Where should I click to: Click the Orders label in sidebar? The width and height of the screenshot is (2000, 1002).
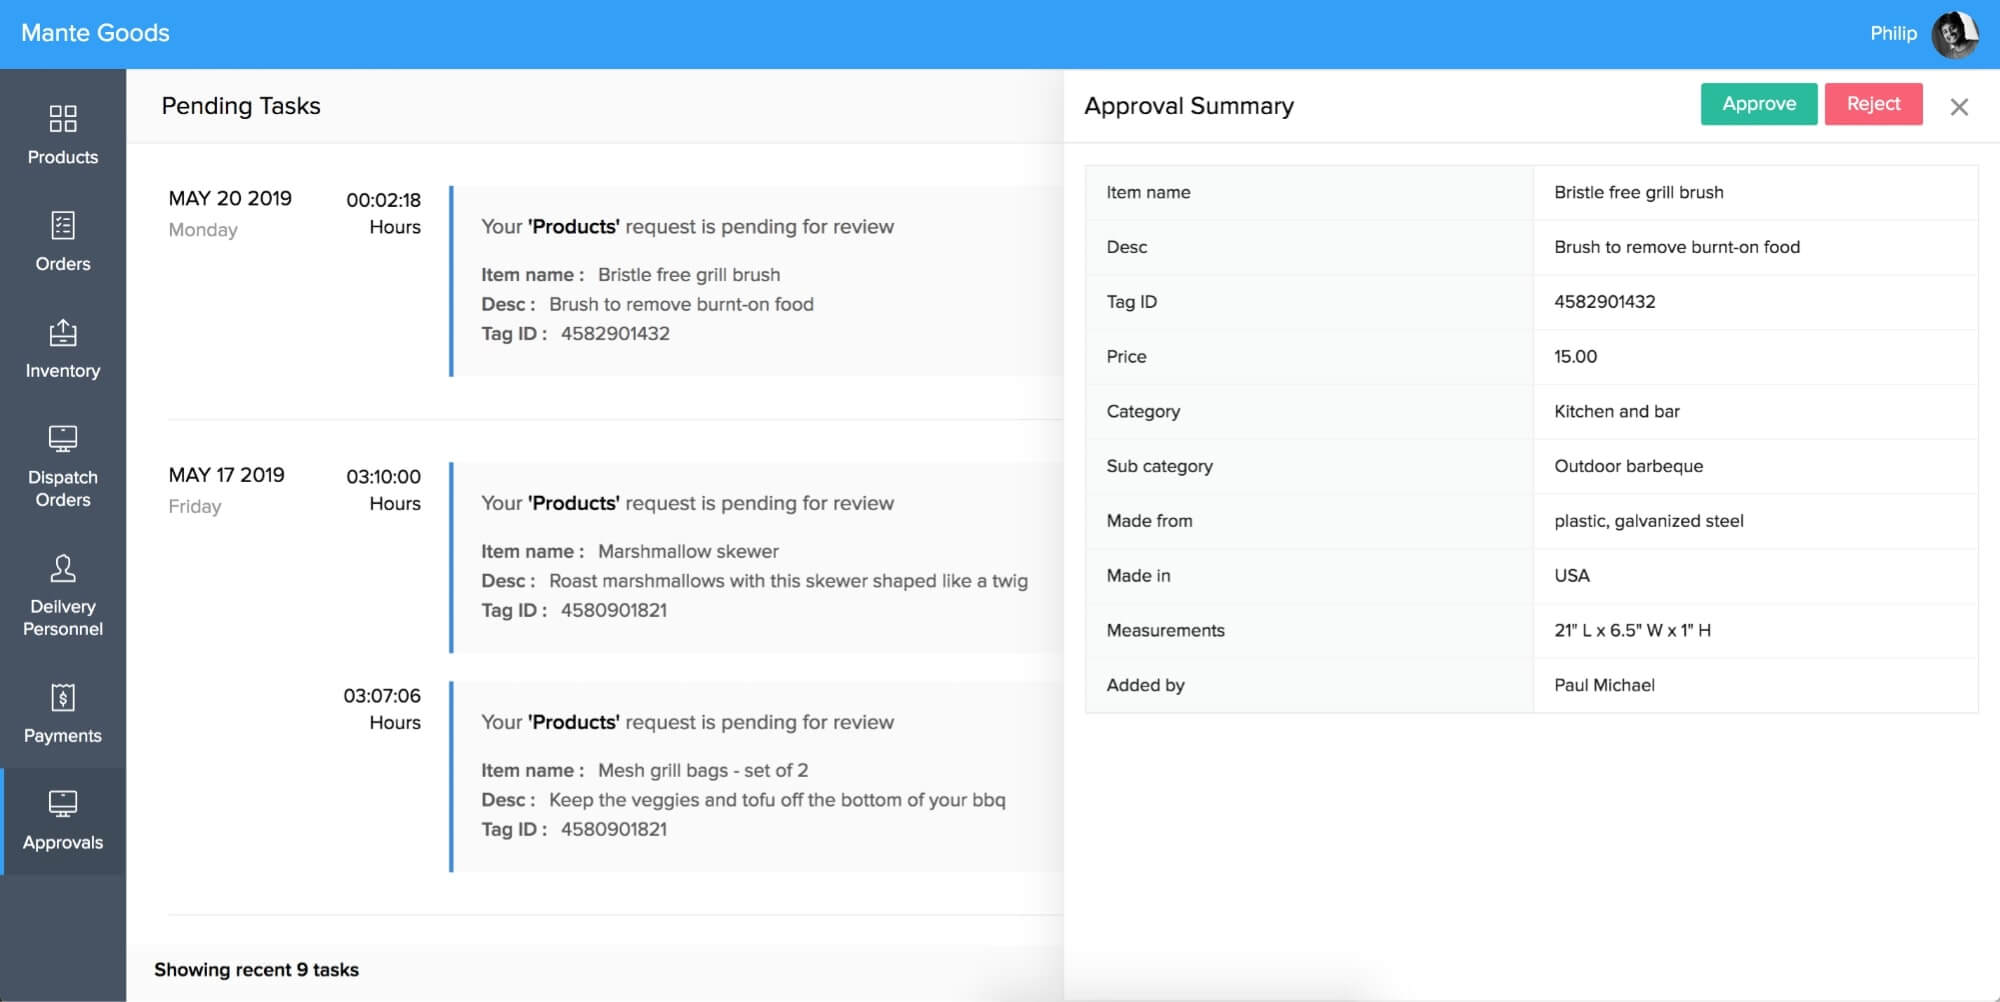click(x=63, y=264)
